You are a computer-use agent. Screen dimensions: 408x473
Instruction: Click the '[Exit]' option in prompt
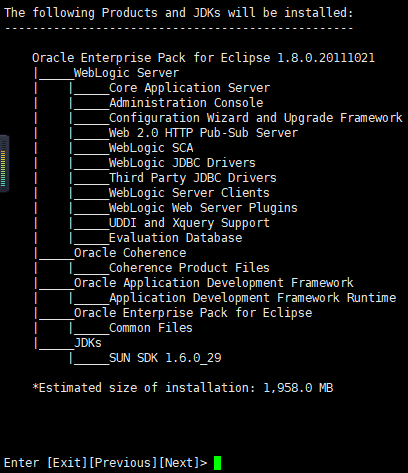67,463
